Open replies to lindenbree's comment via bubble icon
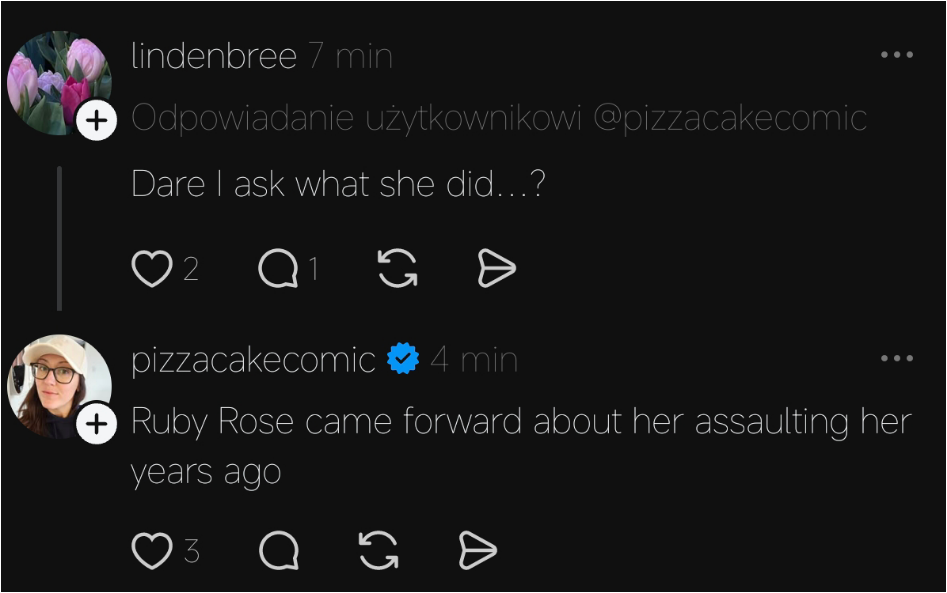The image size is (947, 593). (278, 269)
